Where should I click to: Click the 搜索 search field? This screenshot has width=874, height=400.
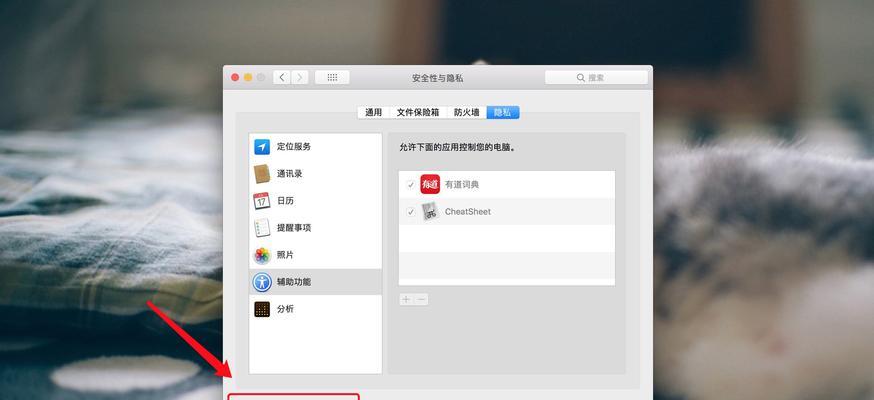click(596, 77)
